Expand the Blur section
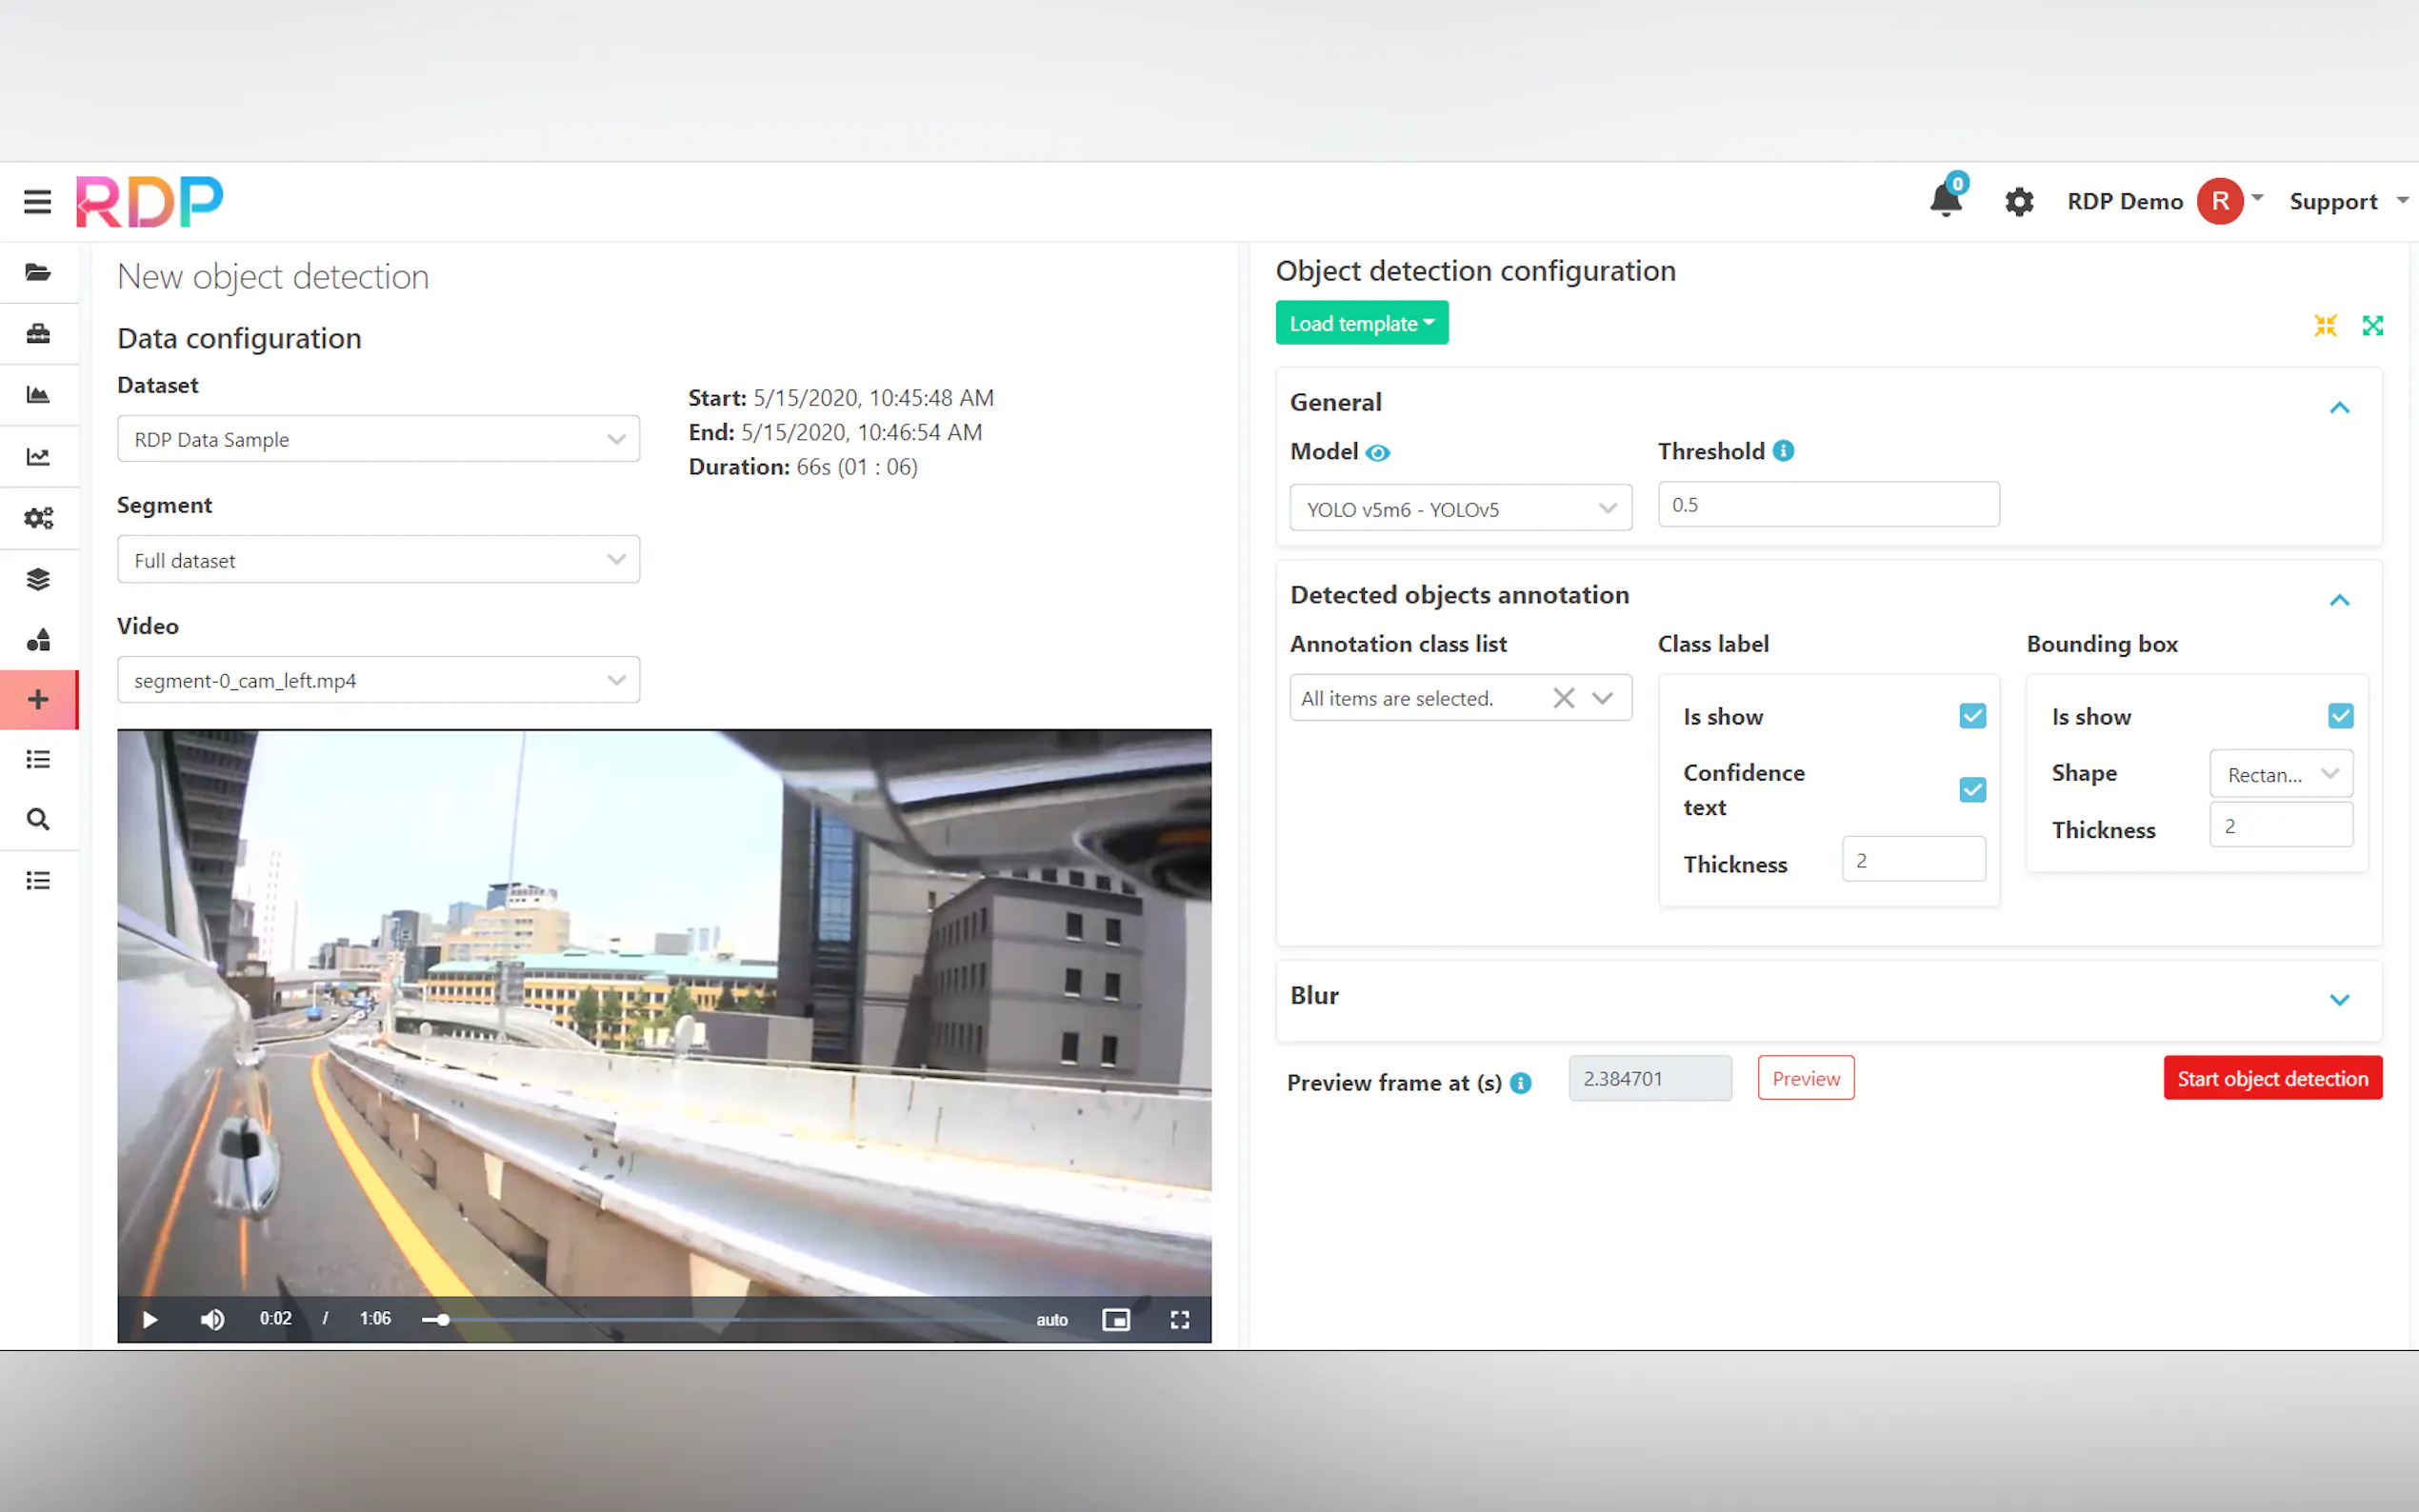 tap(2339, 1000)
